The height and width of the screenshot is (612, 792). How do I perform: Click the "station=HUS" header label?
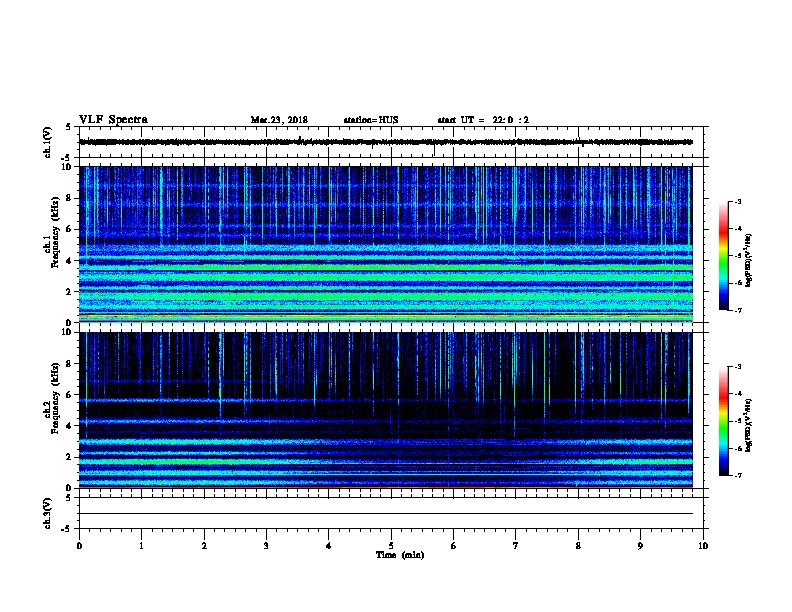pos(371,120)
